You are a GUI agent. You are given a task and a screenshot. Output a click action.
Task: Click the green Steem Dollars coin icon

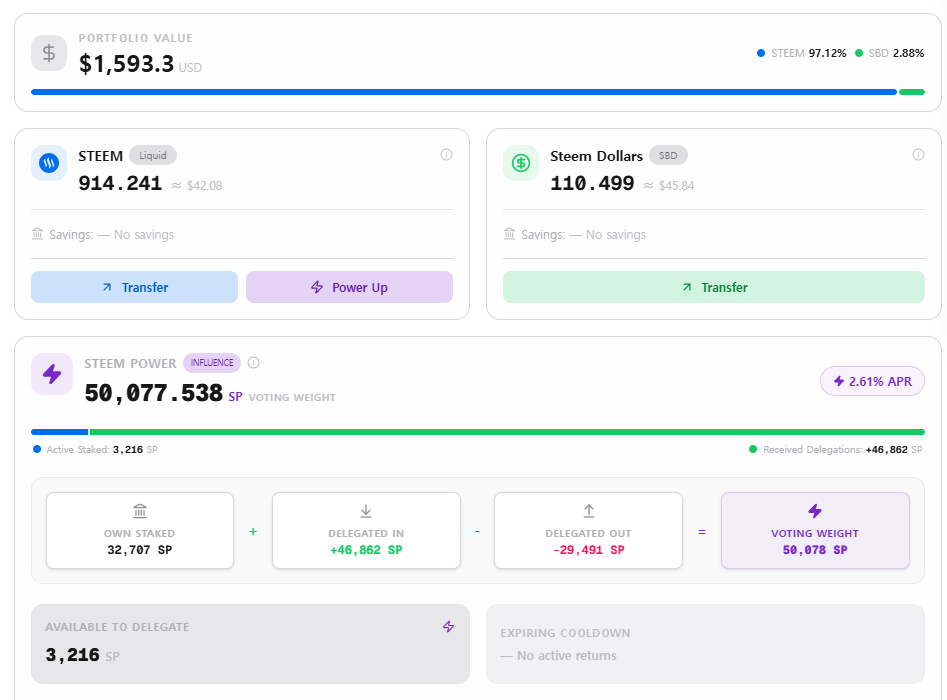click(521, 163)
